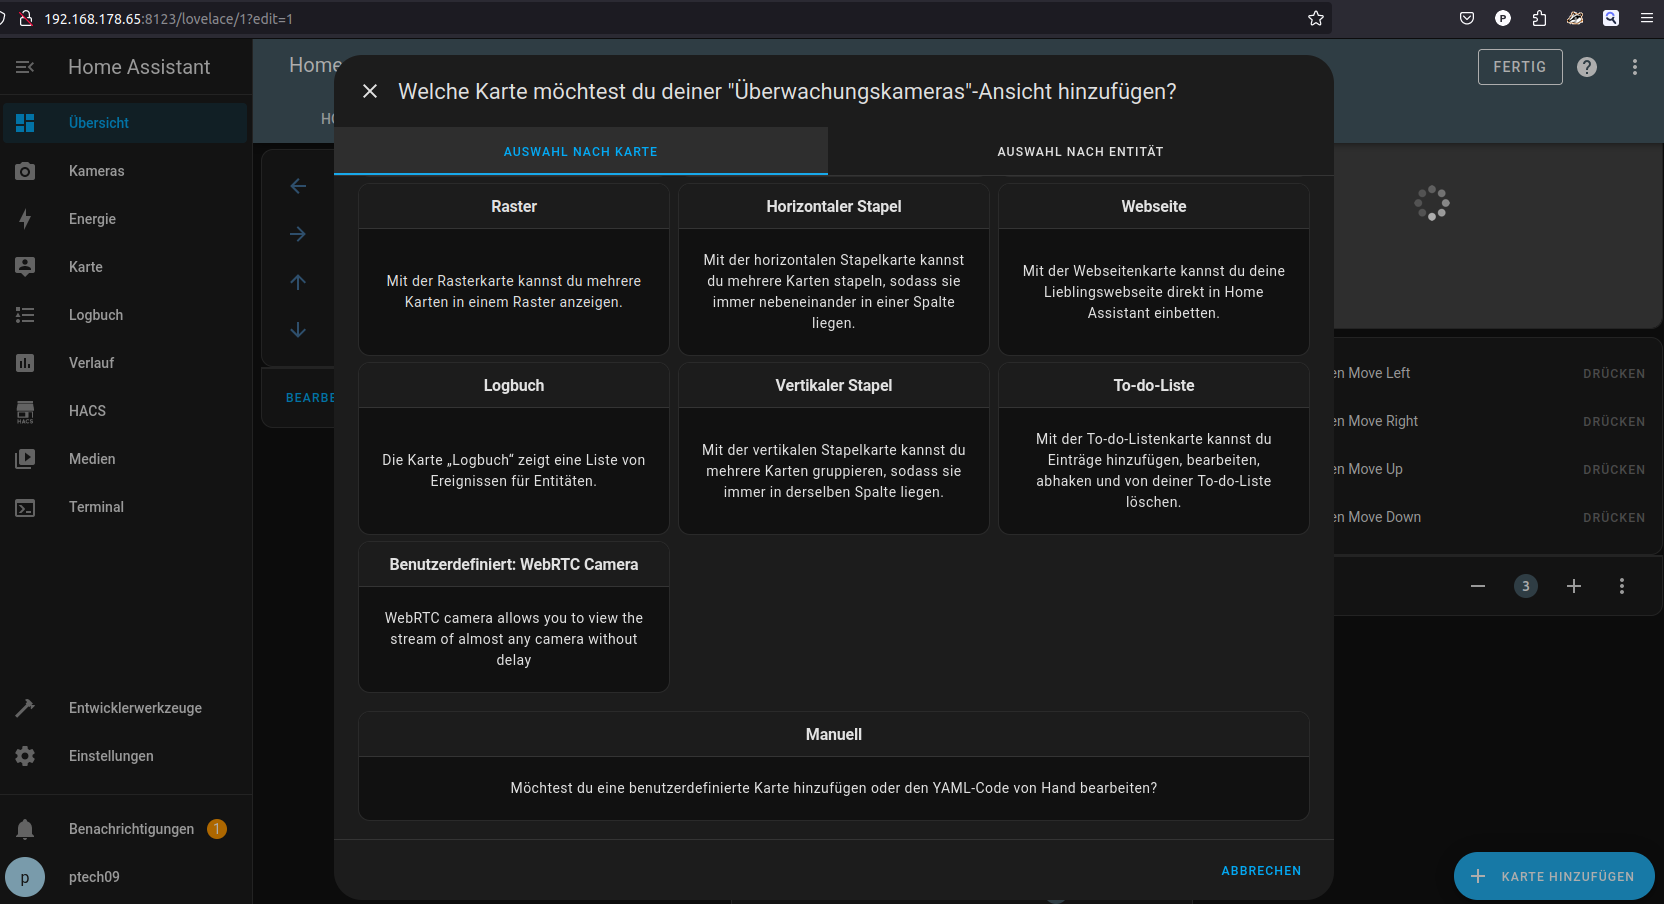The width and height of the screenshot is (1664, 904).
Task: Open Kameras in the sidebar
Action: 96,171
